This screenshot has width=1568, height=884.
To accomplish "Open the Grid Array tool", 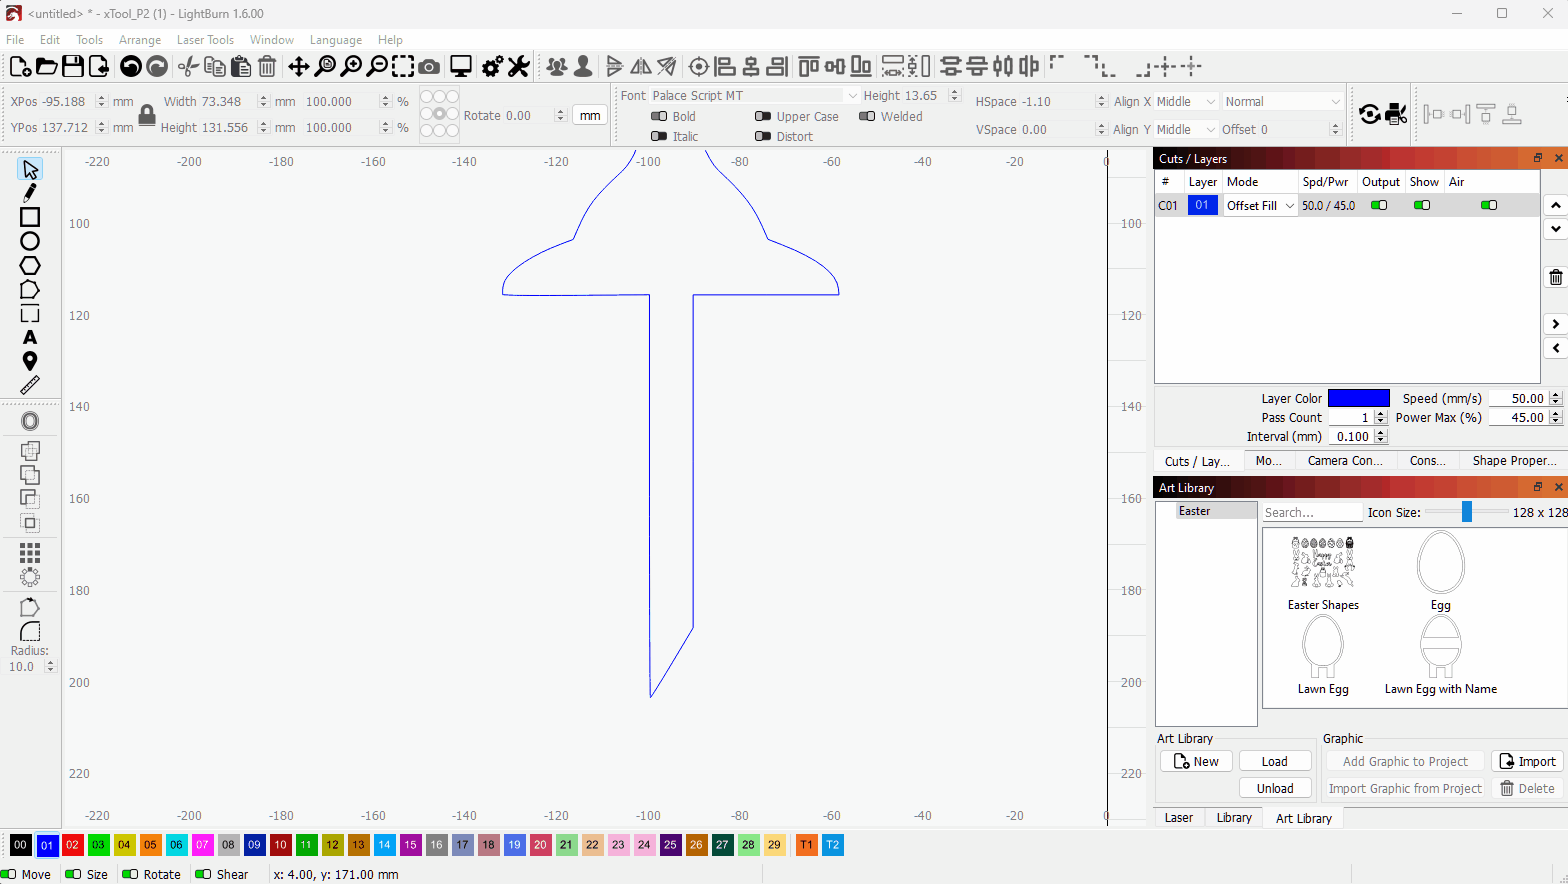I will (30, 553).
